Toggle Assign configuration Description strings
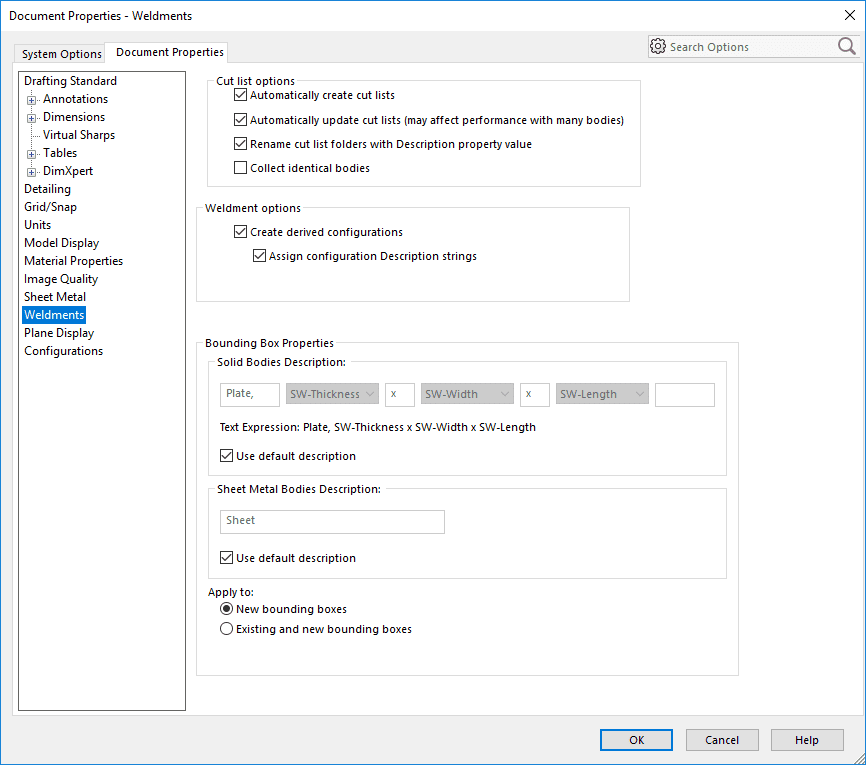 pyautogui.click(x=259, y=256)
